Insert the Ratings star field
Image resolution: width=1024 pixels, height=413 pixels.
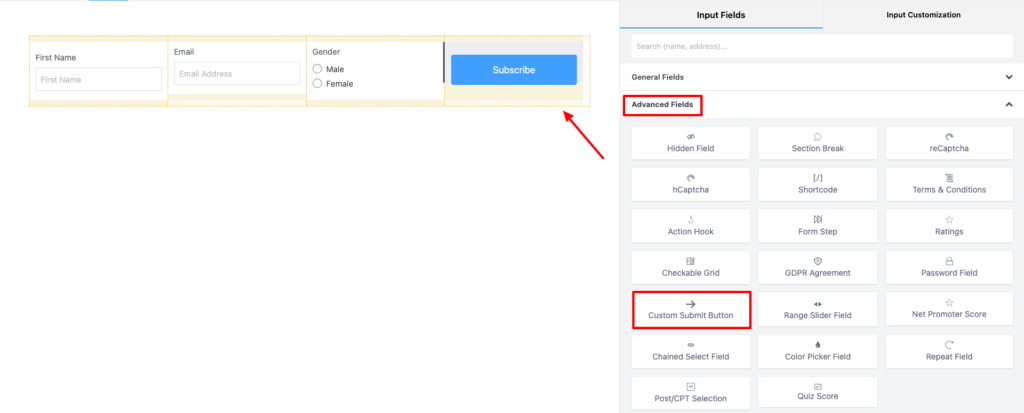949,226
